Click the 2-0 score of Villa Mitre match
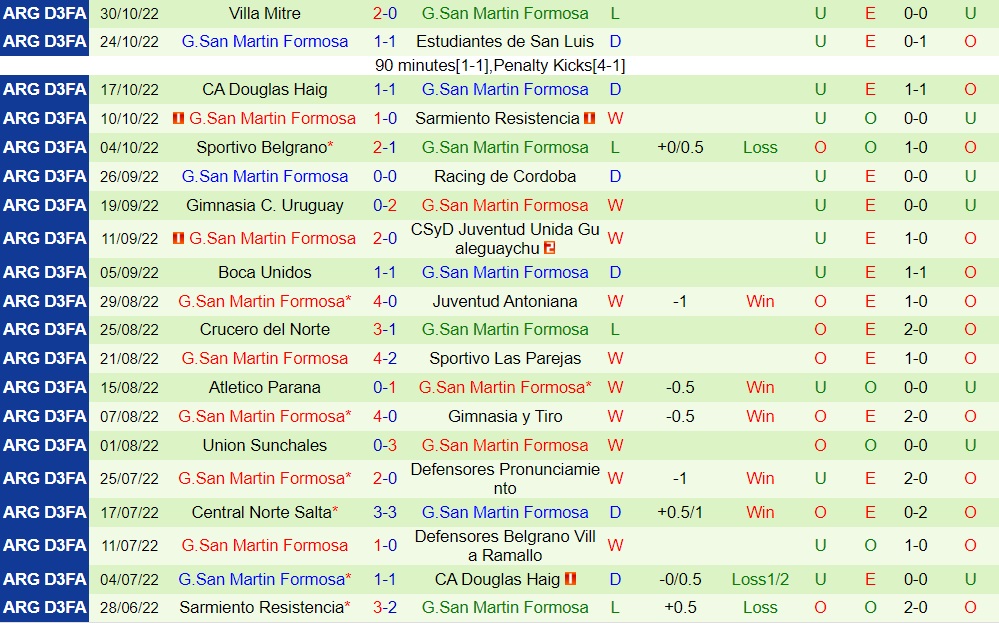This screenshot has width=999, height=623. pyautogui.click(x=385, y=13)
